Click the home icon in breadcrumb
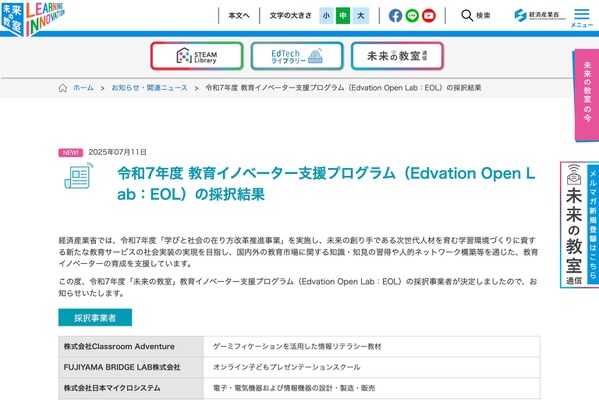The width and height of the screenshot is (599, 400). coord(63,88)
